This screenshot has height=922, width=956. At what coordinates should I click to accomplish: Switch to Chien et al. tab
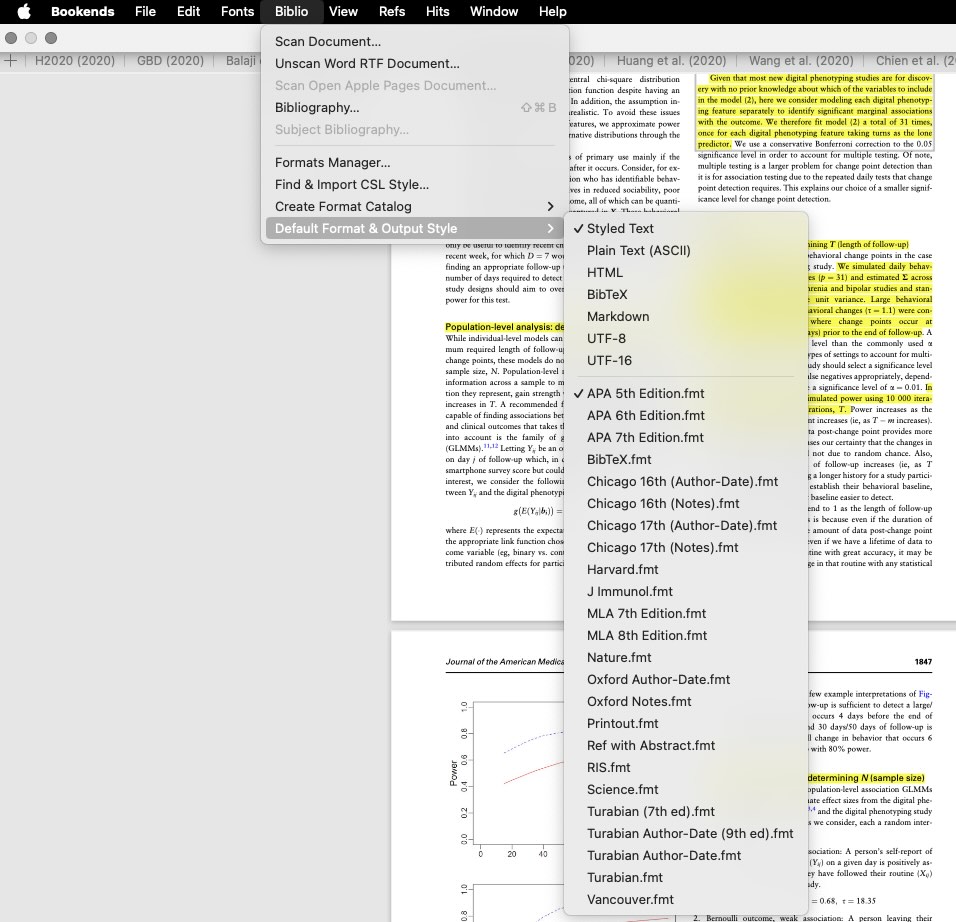(x=915, y=60)
